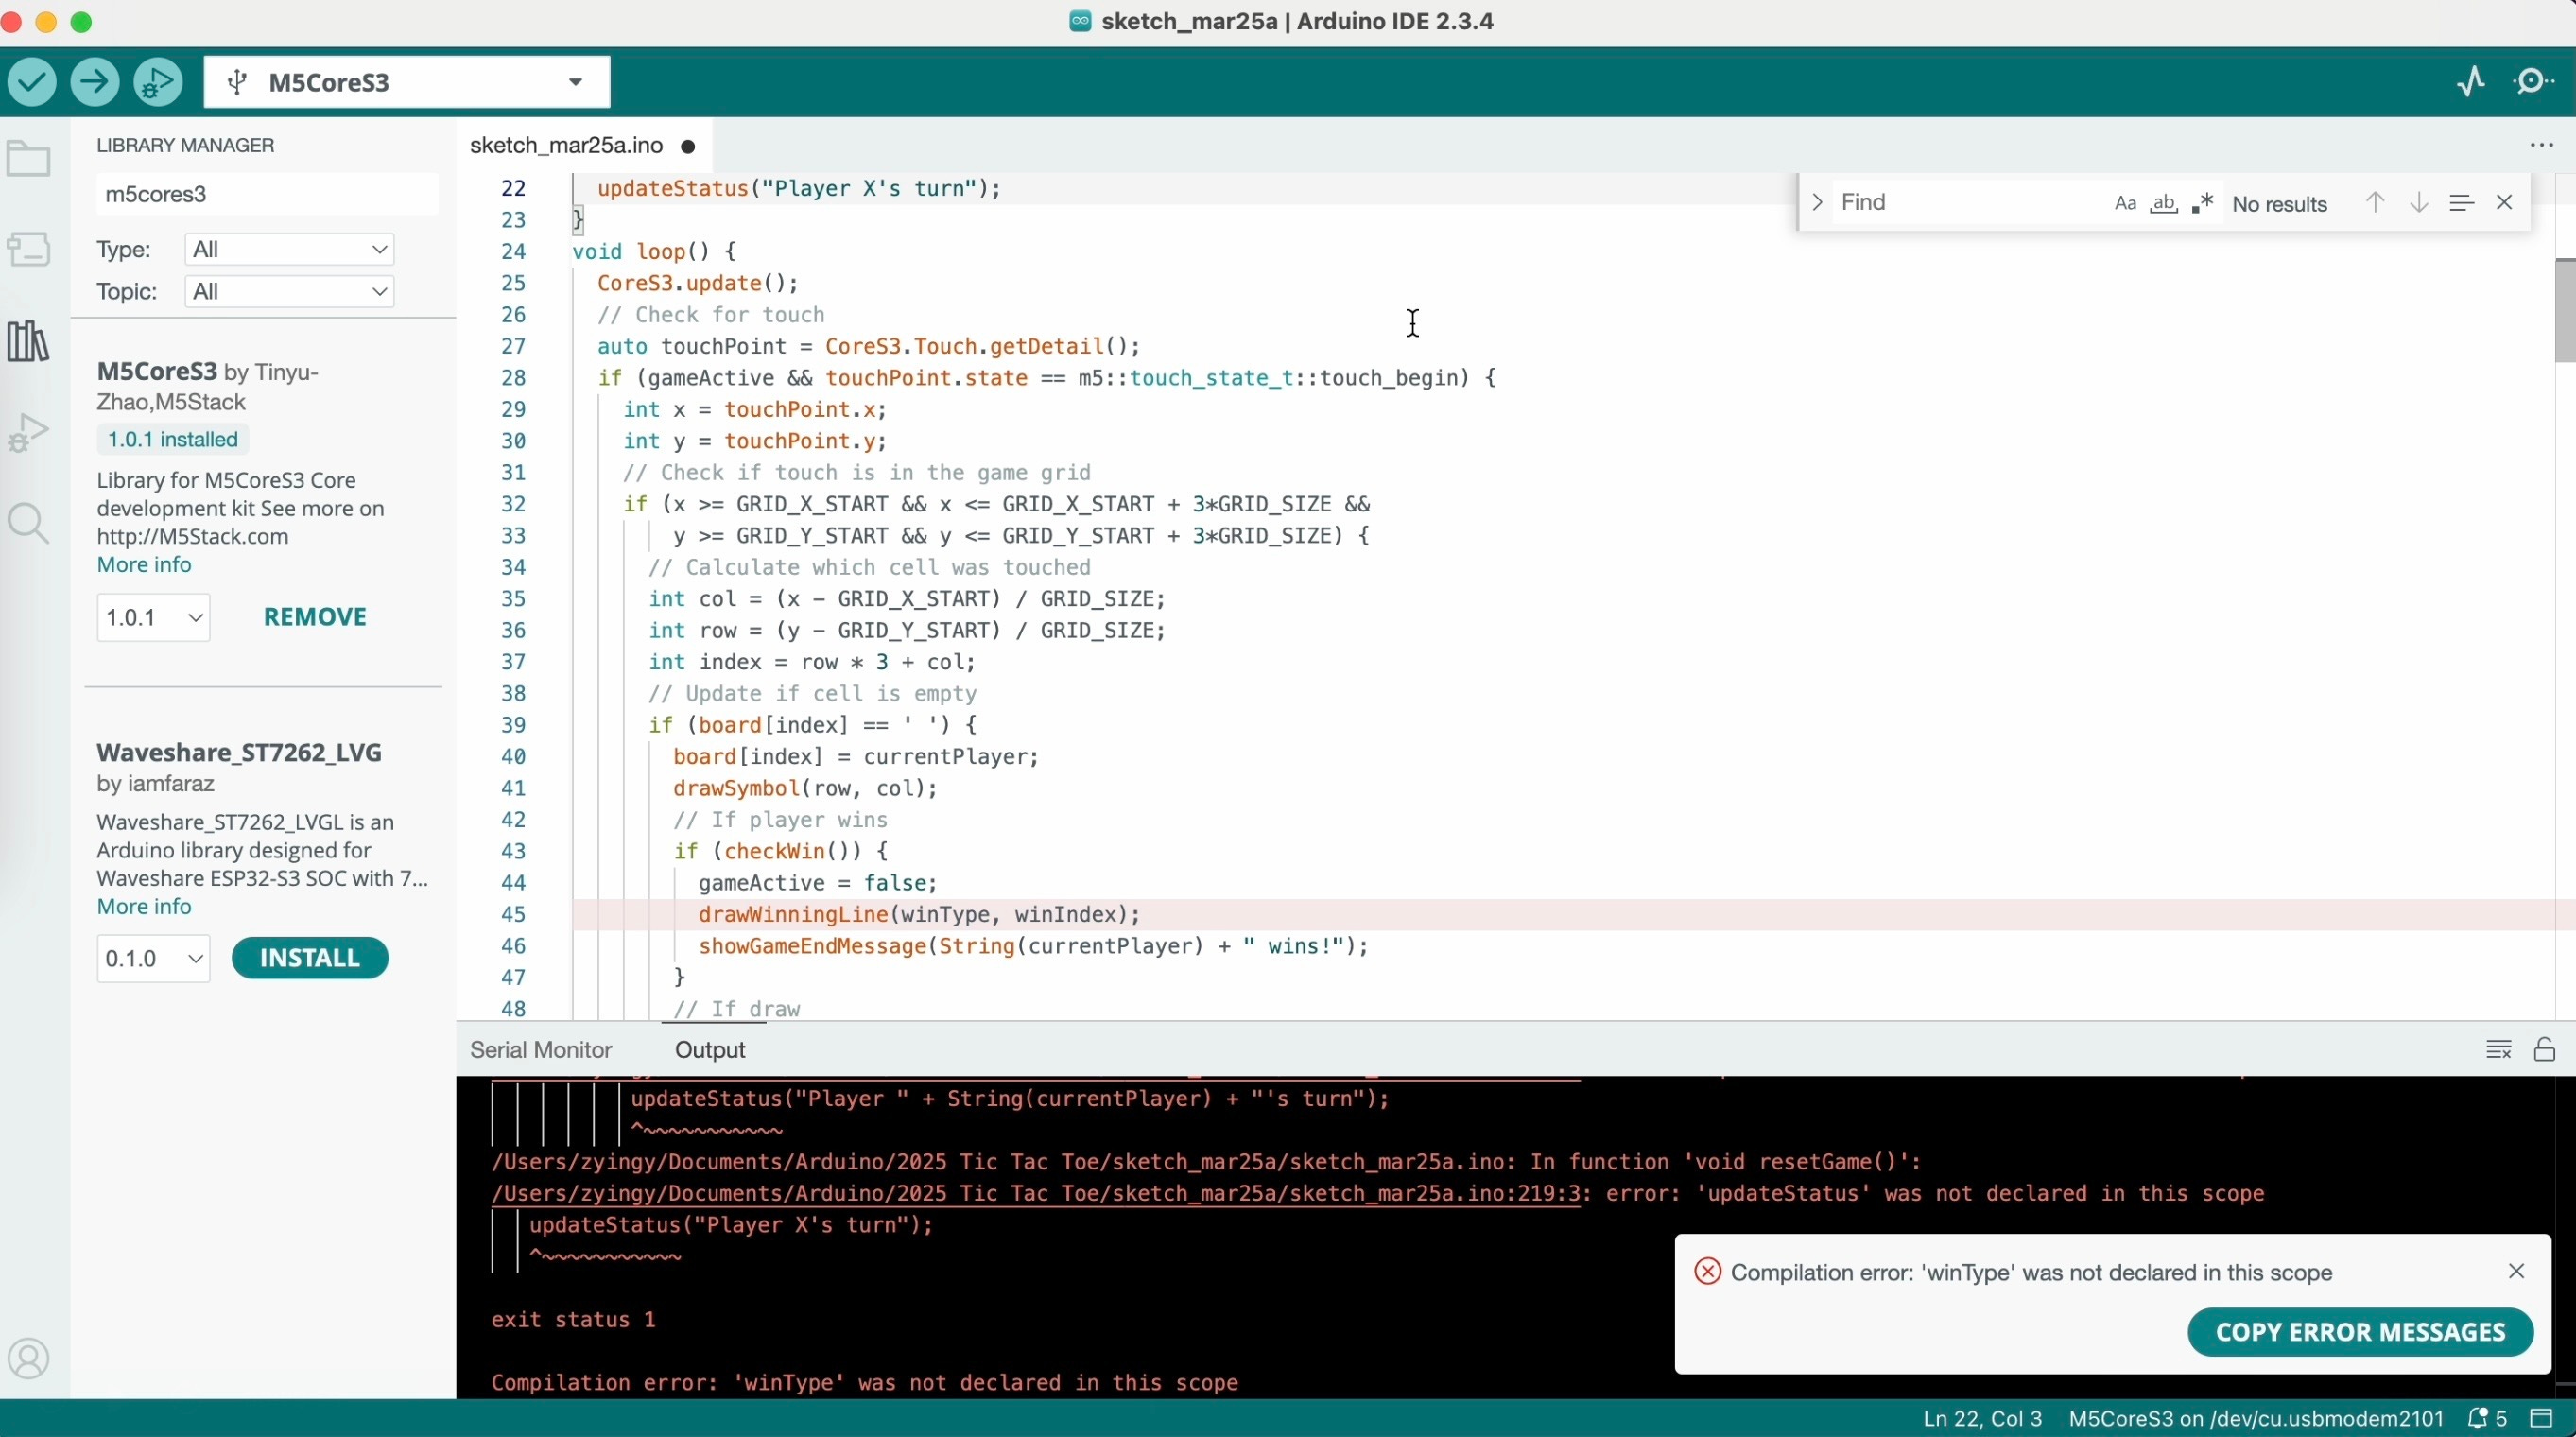The image size is (2576, 1437).
Task: Click the library search field containing m5cores3
Action: coord(266,194)
